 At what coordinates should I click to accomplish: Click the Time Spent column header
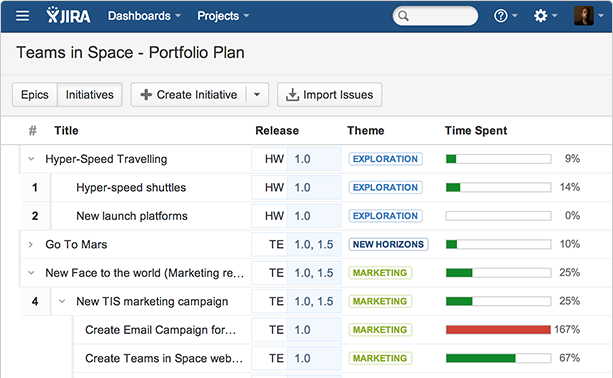pyautogui.click(x=476, y=131)
